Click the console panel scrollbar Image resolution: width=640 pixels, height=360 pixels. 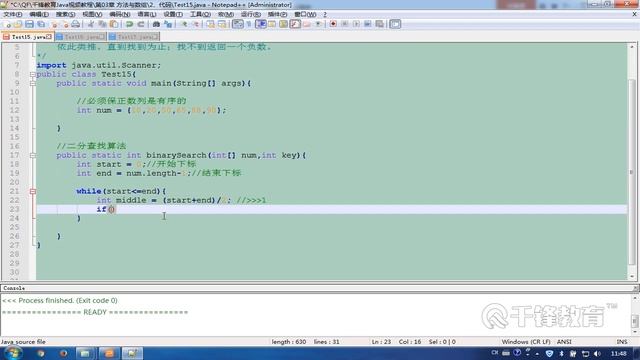[635, 315]
